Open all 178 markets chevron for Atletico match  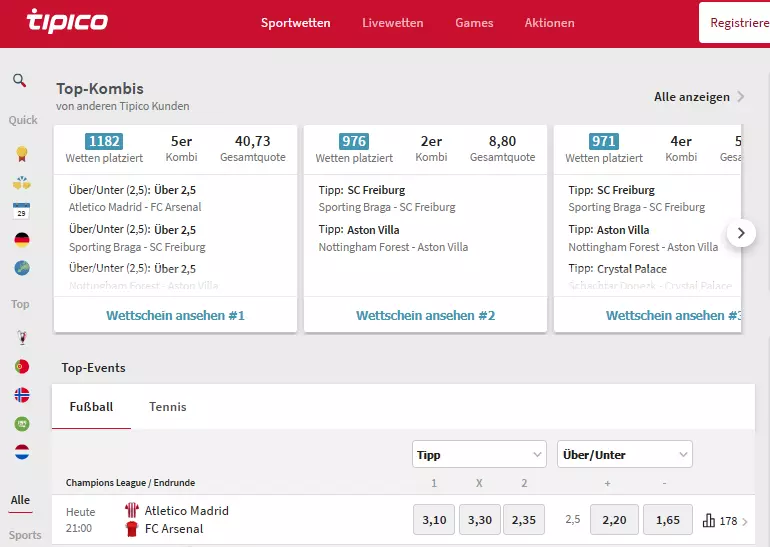(x=745, y=521)
